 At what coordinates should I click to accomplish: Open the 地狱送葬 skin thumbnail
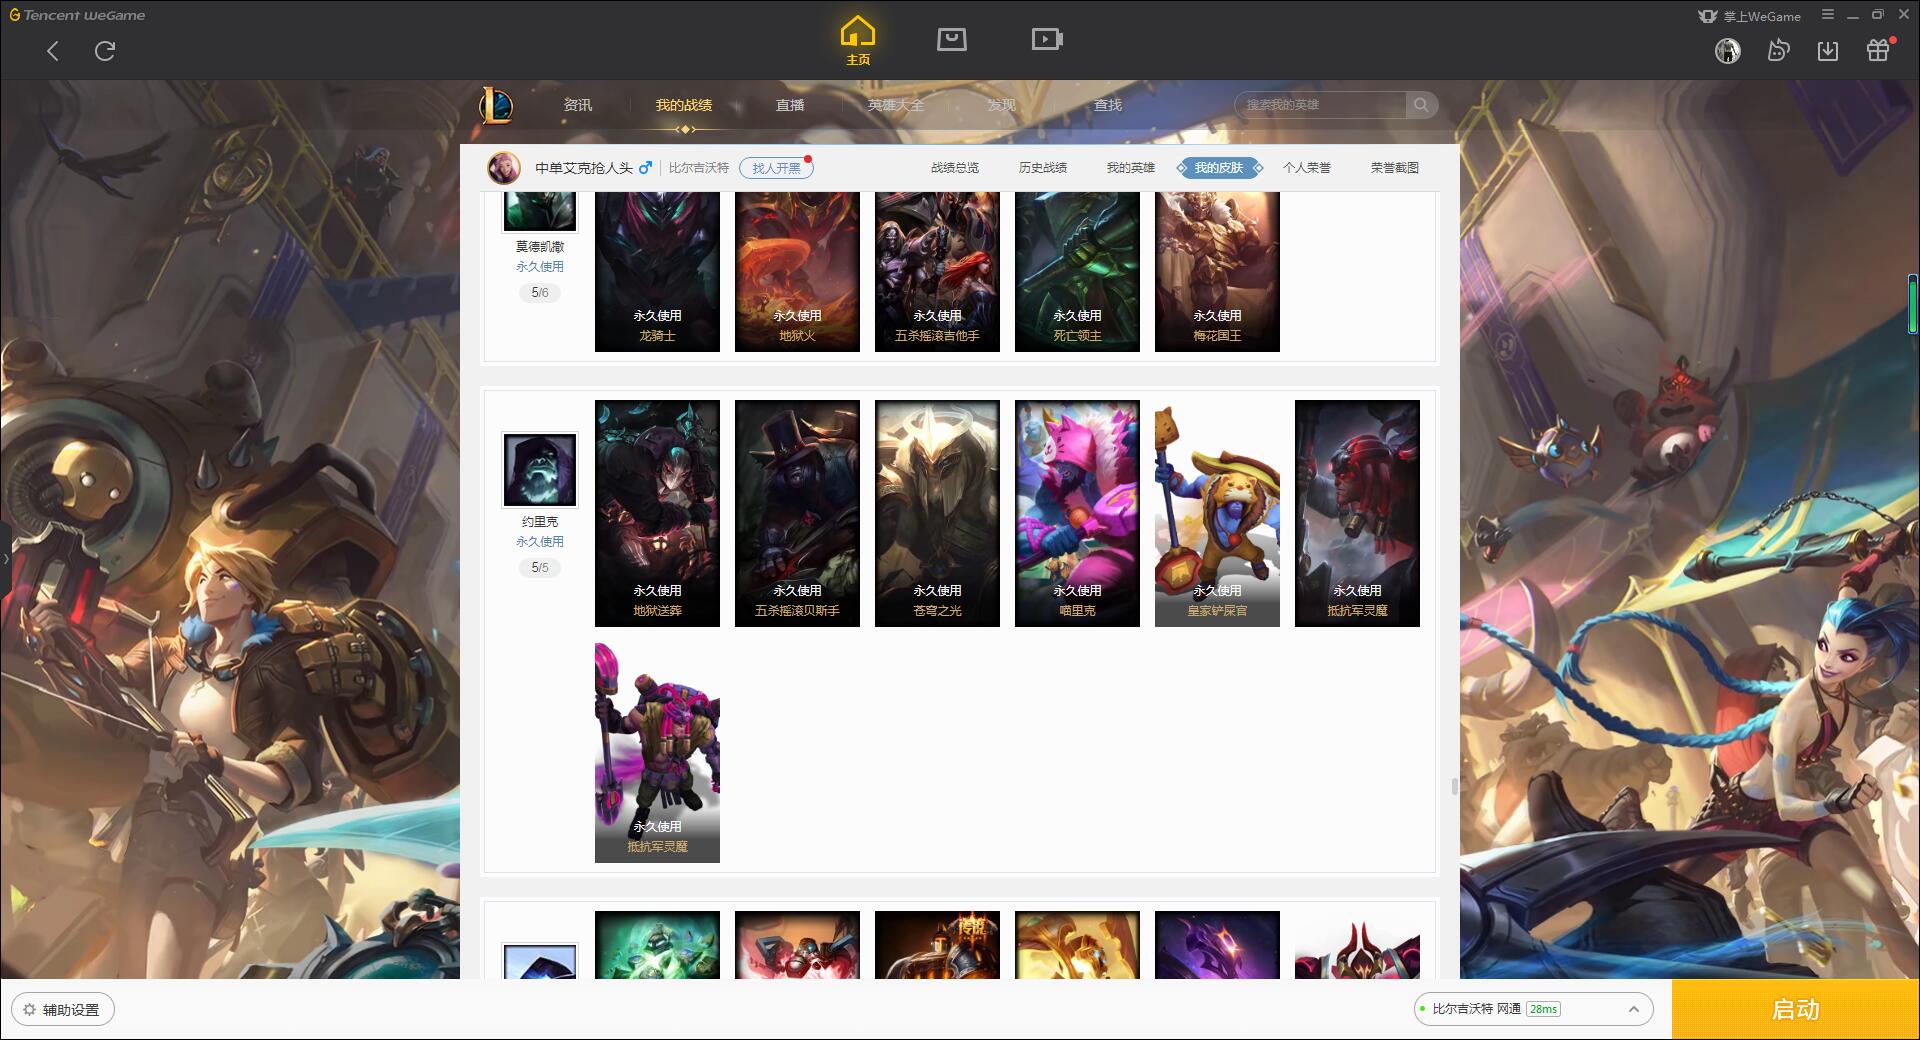tap(657, 513)
